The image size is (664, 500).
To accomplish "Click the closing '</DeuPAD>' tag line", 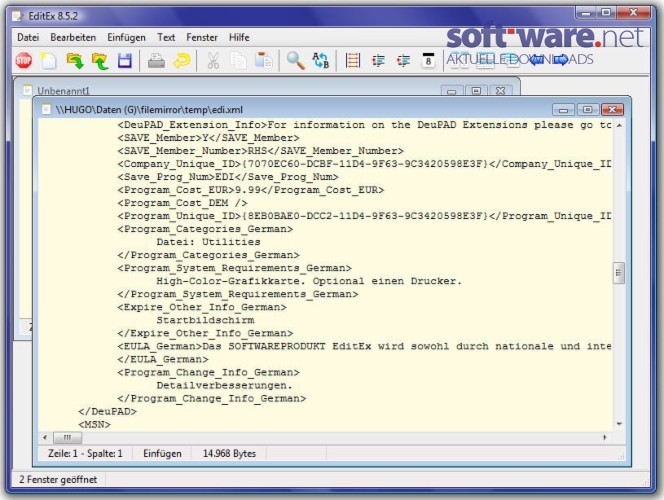I will pyautogui.click(x=108, y=412).
